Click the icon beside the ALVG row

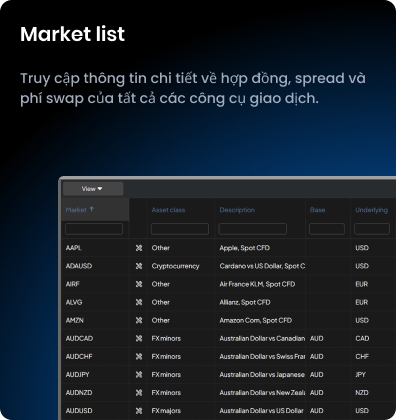click(139, 302)
